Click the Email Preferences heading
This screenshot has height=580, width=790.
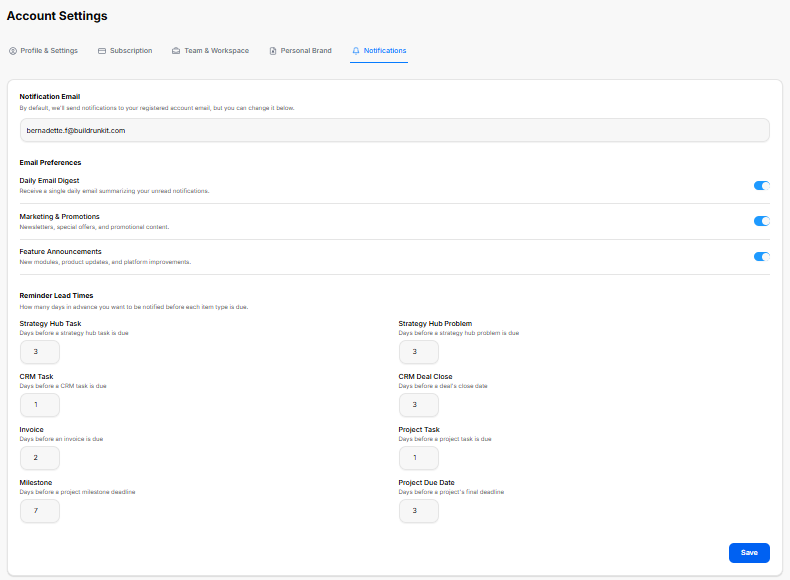50,162
